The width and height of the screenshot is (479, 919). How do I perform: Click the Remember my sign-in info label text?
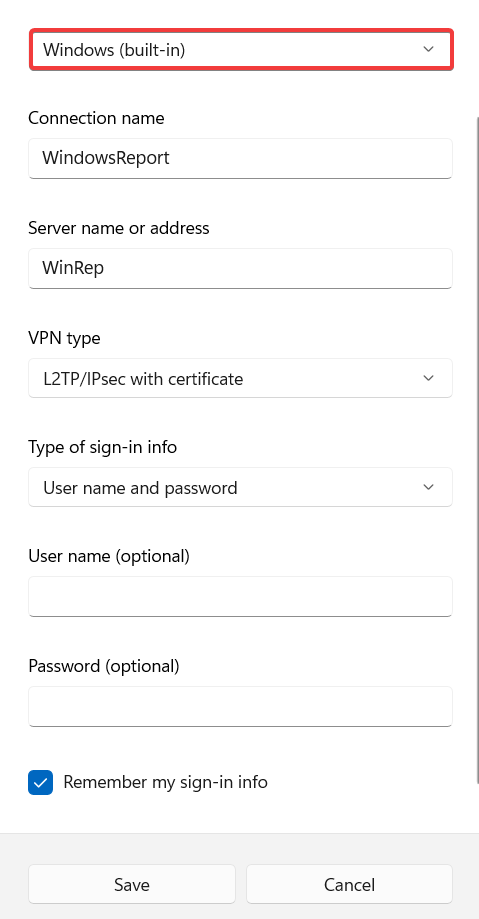(165, 782)
